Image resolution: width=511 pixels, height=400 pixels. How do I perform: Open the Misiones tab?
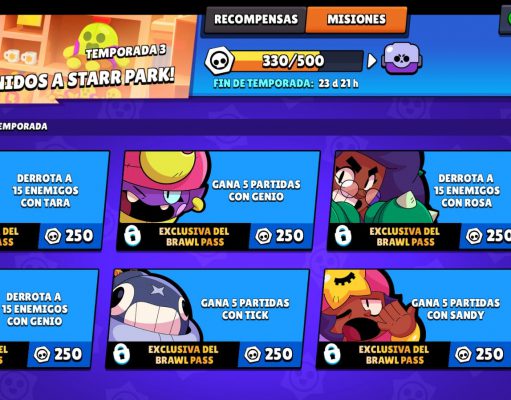356,20
